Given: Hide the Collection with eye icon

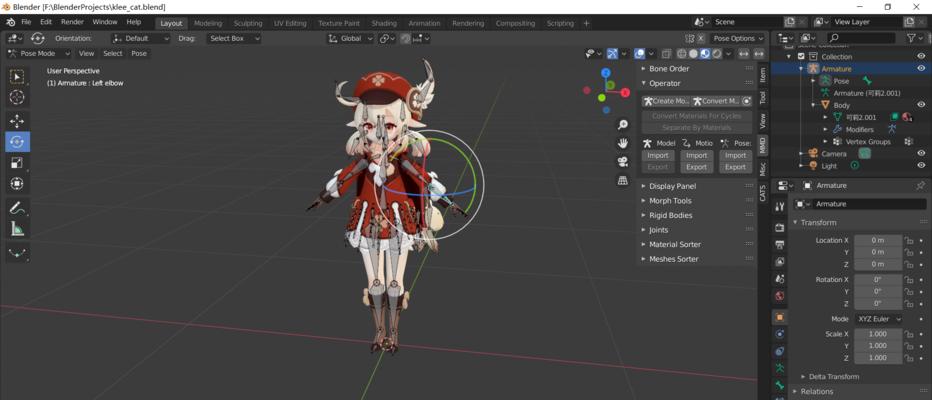Looking at the screenshot, I should coord(921,56).
